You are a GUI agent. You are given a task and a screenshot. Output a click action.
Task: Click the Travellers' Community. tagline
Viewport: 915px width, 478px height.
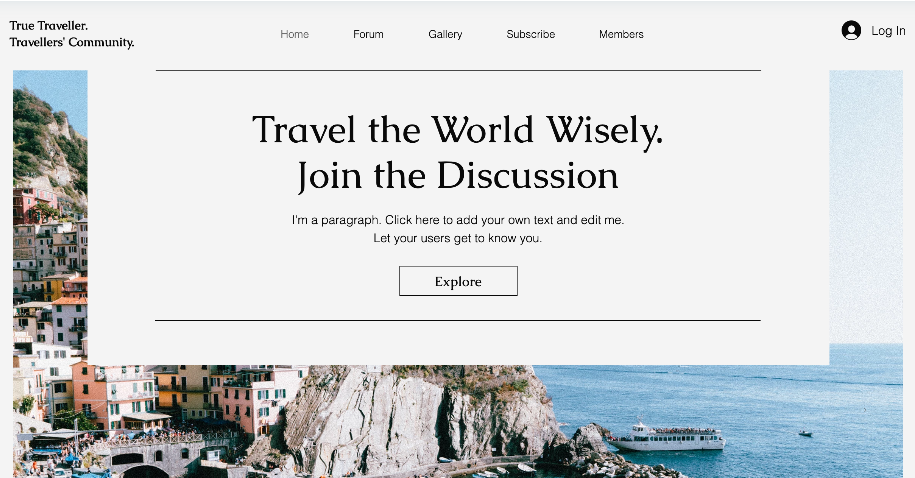[x=72, y=43]
